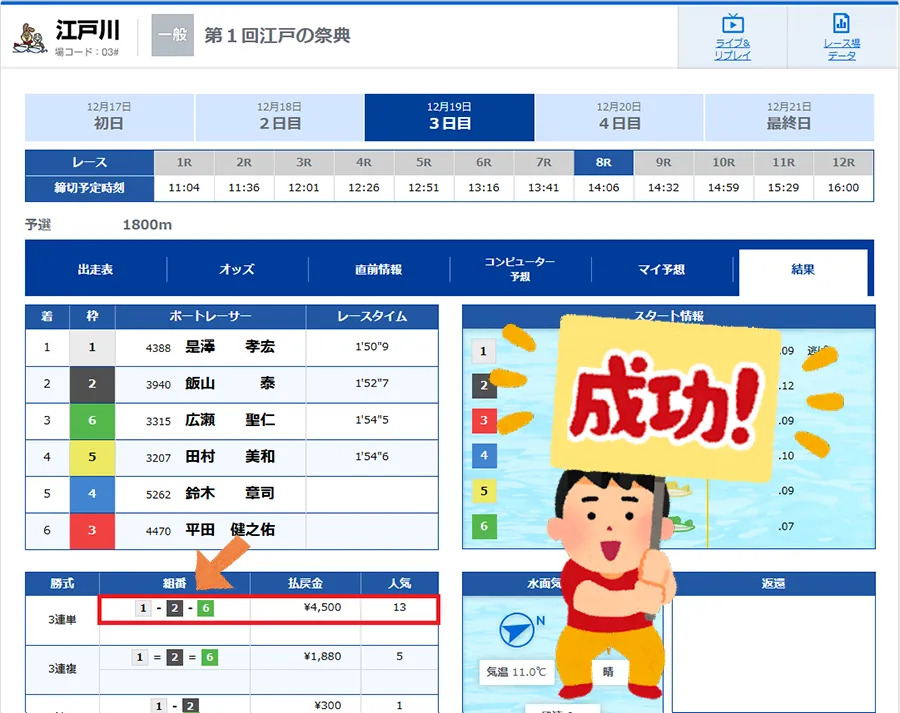
Task: Click racer name 飯山 泰
Action: [230, 384]
